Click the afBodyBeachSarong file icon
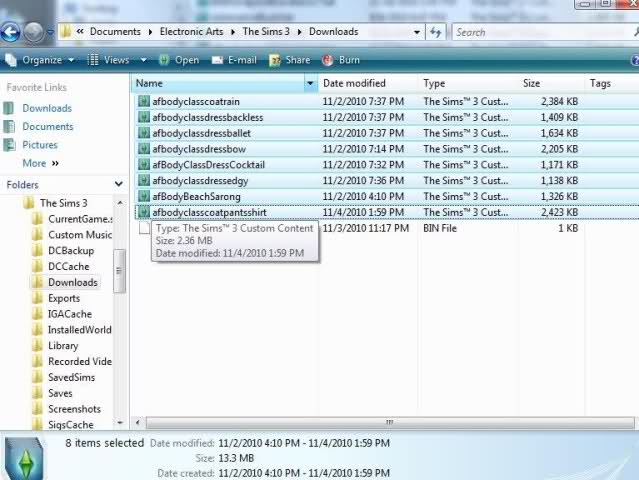Viewport: 639px width, 480px height. [143, 196]
